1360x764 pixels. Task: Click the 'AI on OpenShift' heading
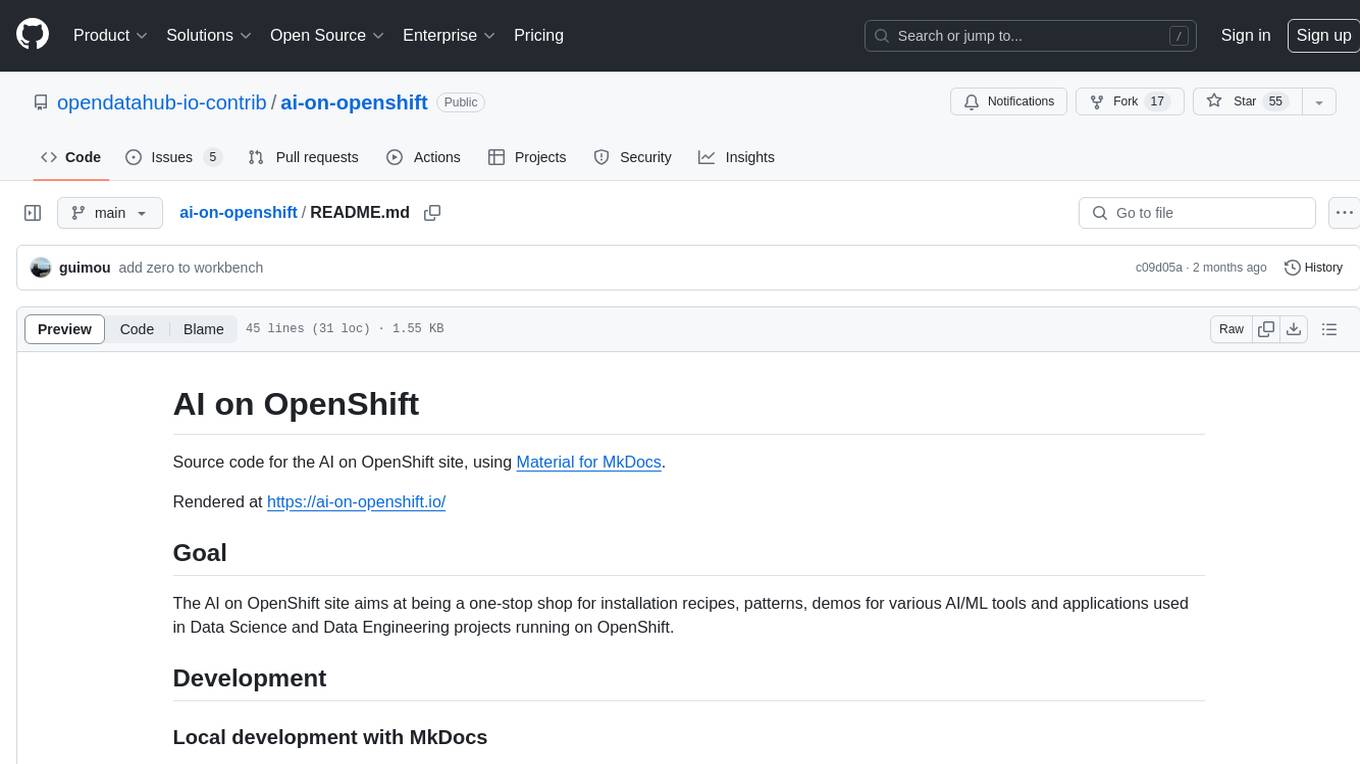pos(296,404)
